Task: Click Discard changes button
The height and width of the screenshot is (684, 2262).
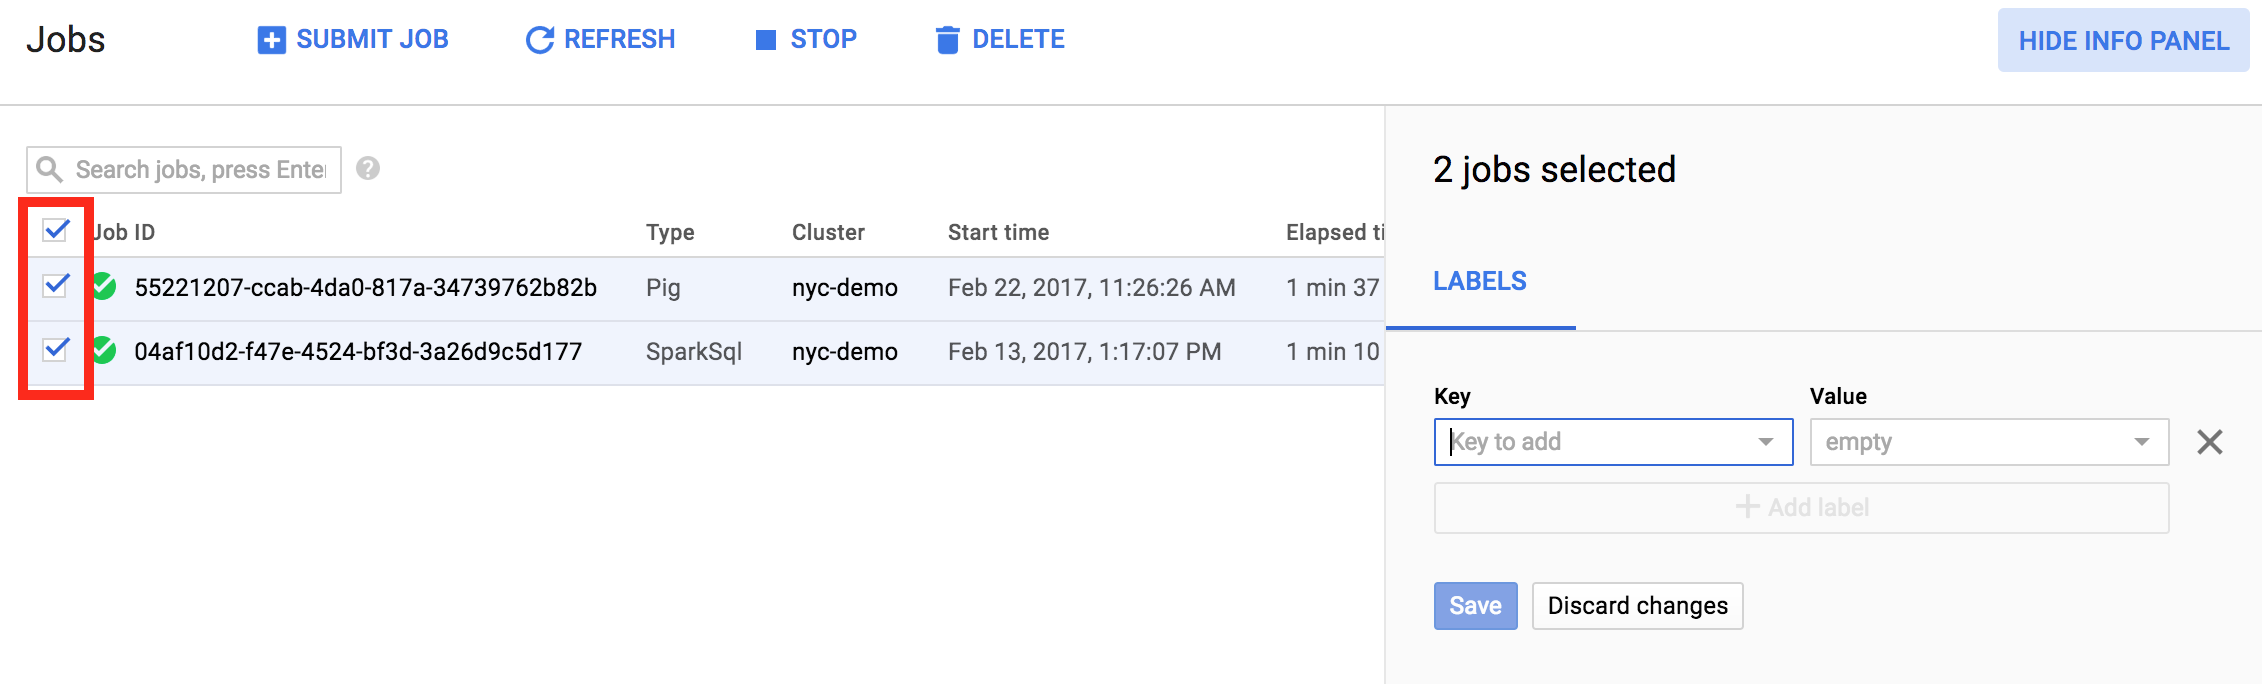Action: point(1637,606)
